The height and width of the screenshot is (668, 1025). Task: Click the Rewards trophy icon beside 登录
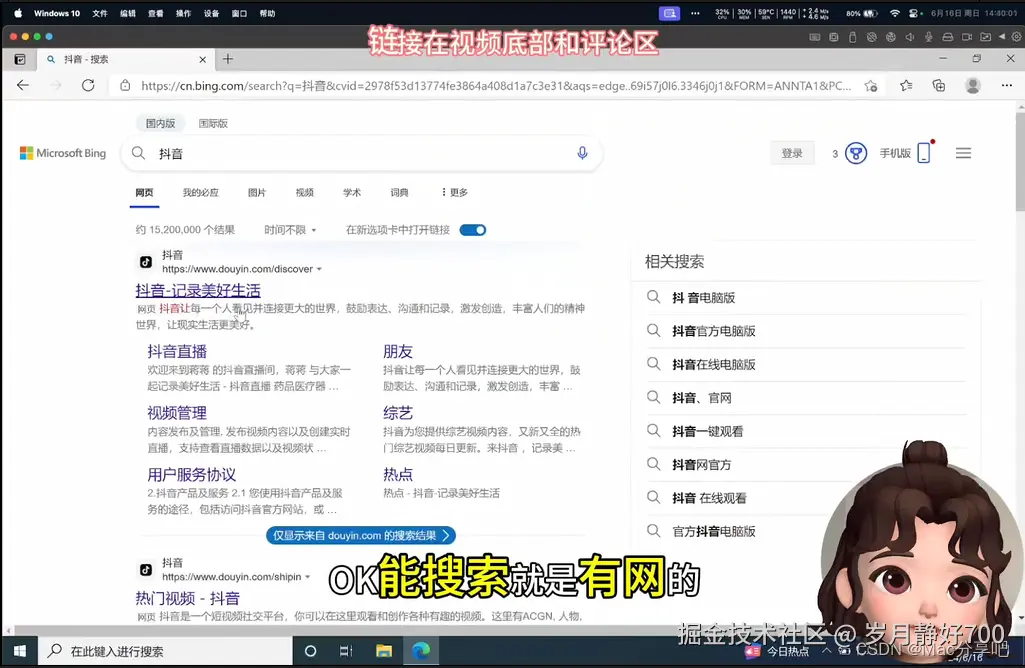pyautogui.click(x=853, y=153)
